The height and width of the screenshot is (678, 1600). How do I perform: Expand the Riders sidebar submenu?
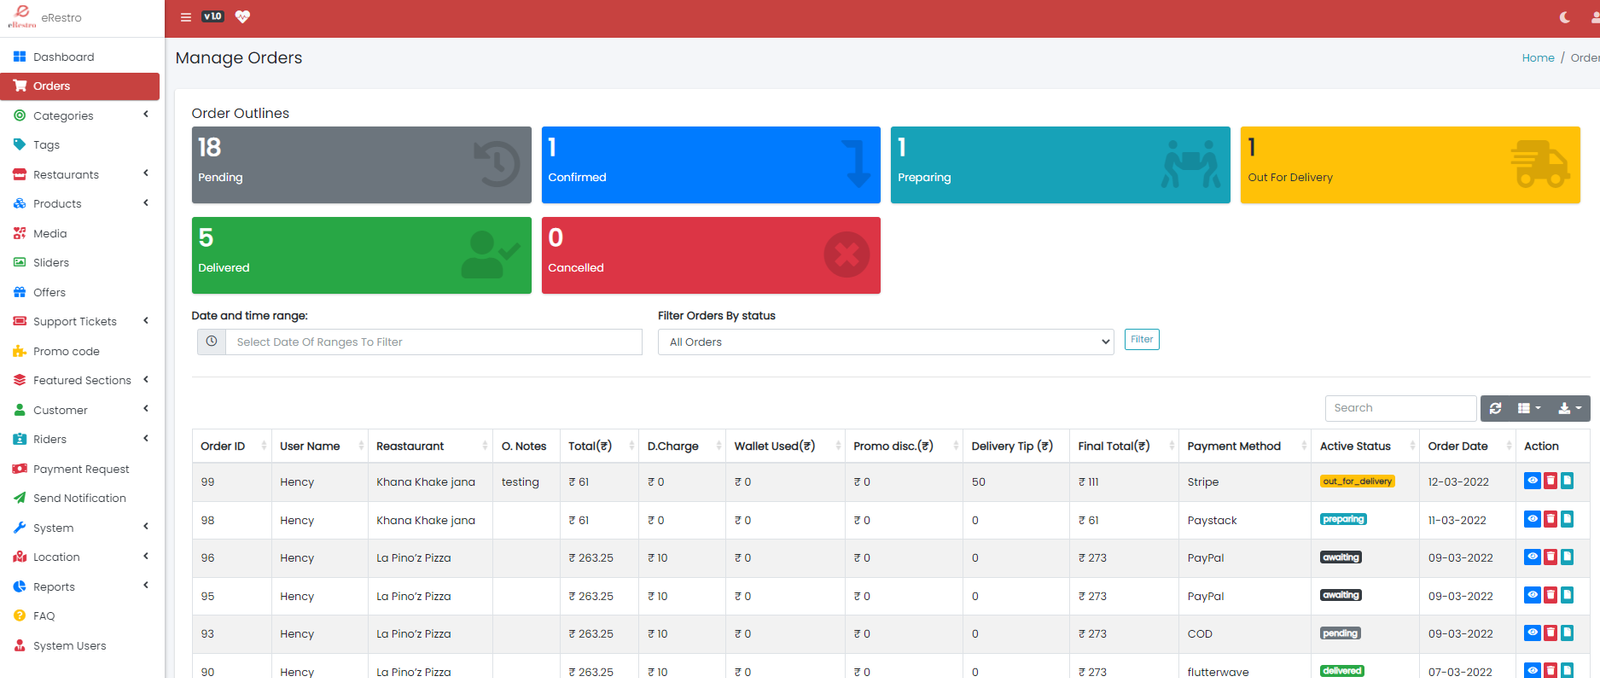(80, 439)
